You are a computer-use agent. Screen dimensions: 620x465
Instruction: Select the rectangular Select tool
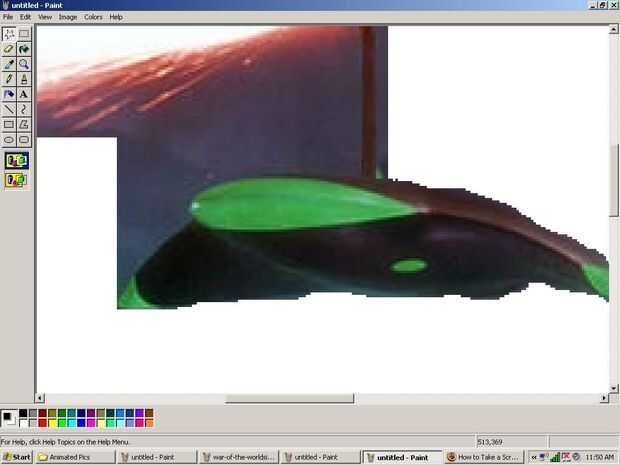point(24,34)
